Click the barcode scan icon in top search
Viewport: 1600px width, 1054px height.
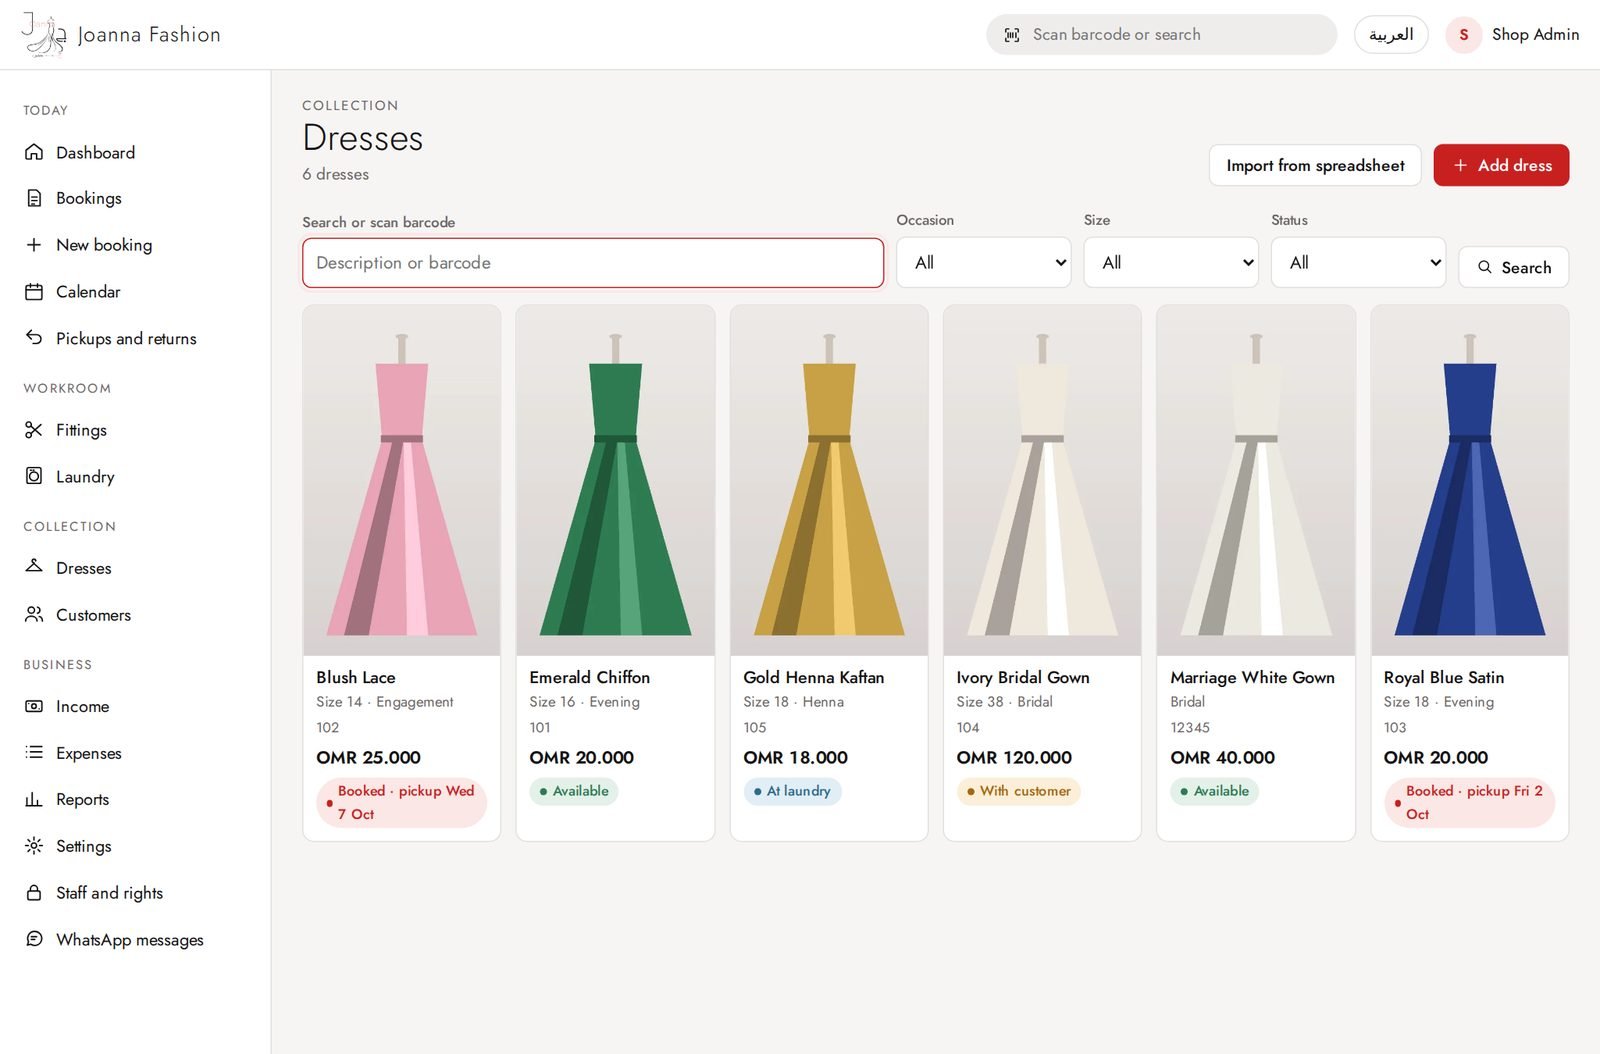[x=1012, y=35]
